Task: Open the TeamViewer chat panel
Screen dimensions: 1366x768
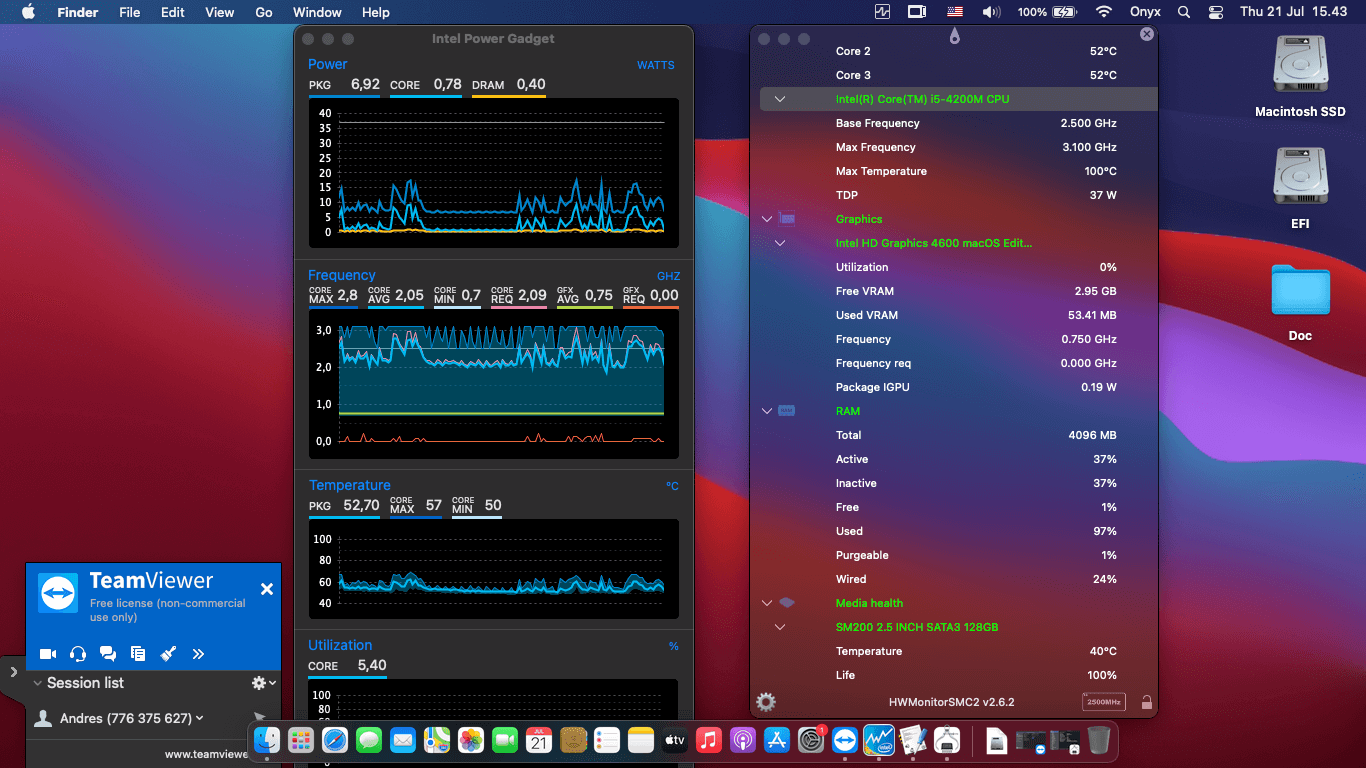Action: [x=108, y=653]
